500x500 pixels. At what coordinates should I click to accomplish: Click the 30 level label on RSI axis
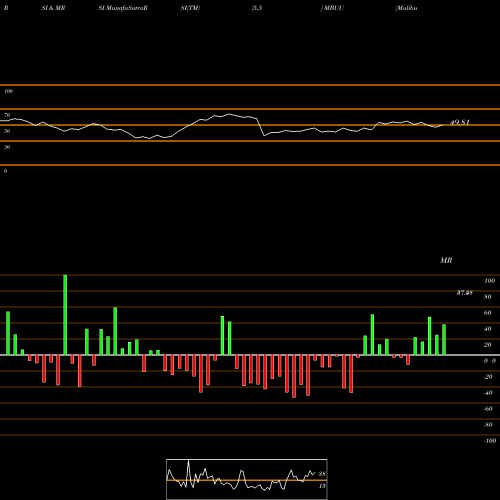(7, 147)
